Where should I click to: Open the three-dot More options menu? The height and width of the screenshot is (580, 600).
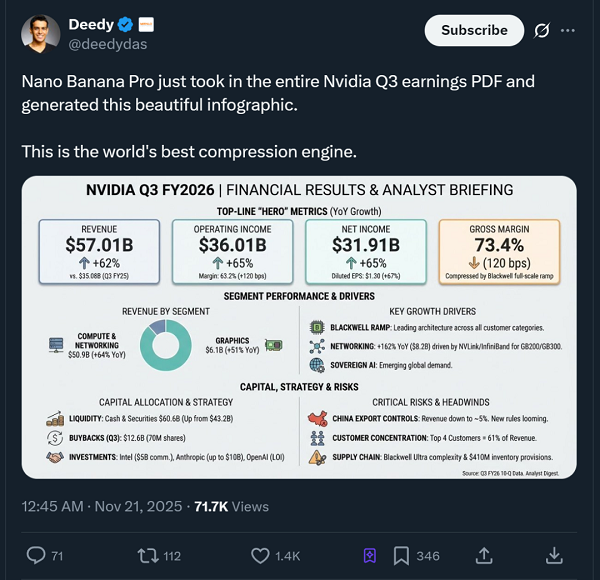[x=568, y=30]
